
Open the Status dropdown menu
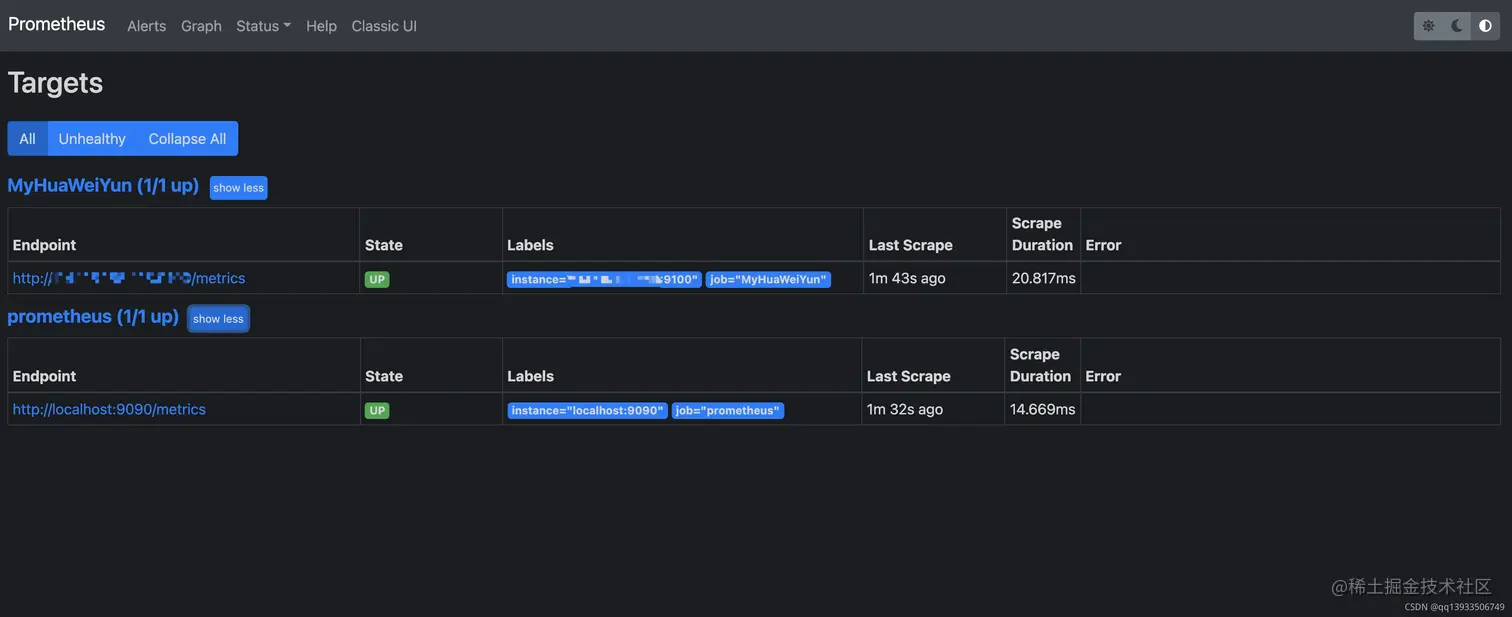(263, 26)
